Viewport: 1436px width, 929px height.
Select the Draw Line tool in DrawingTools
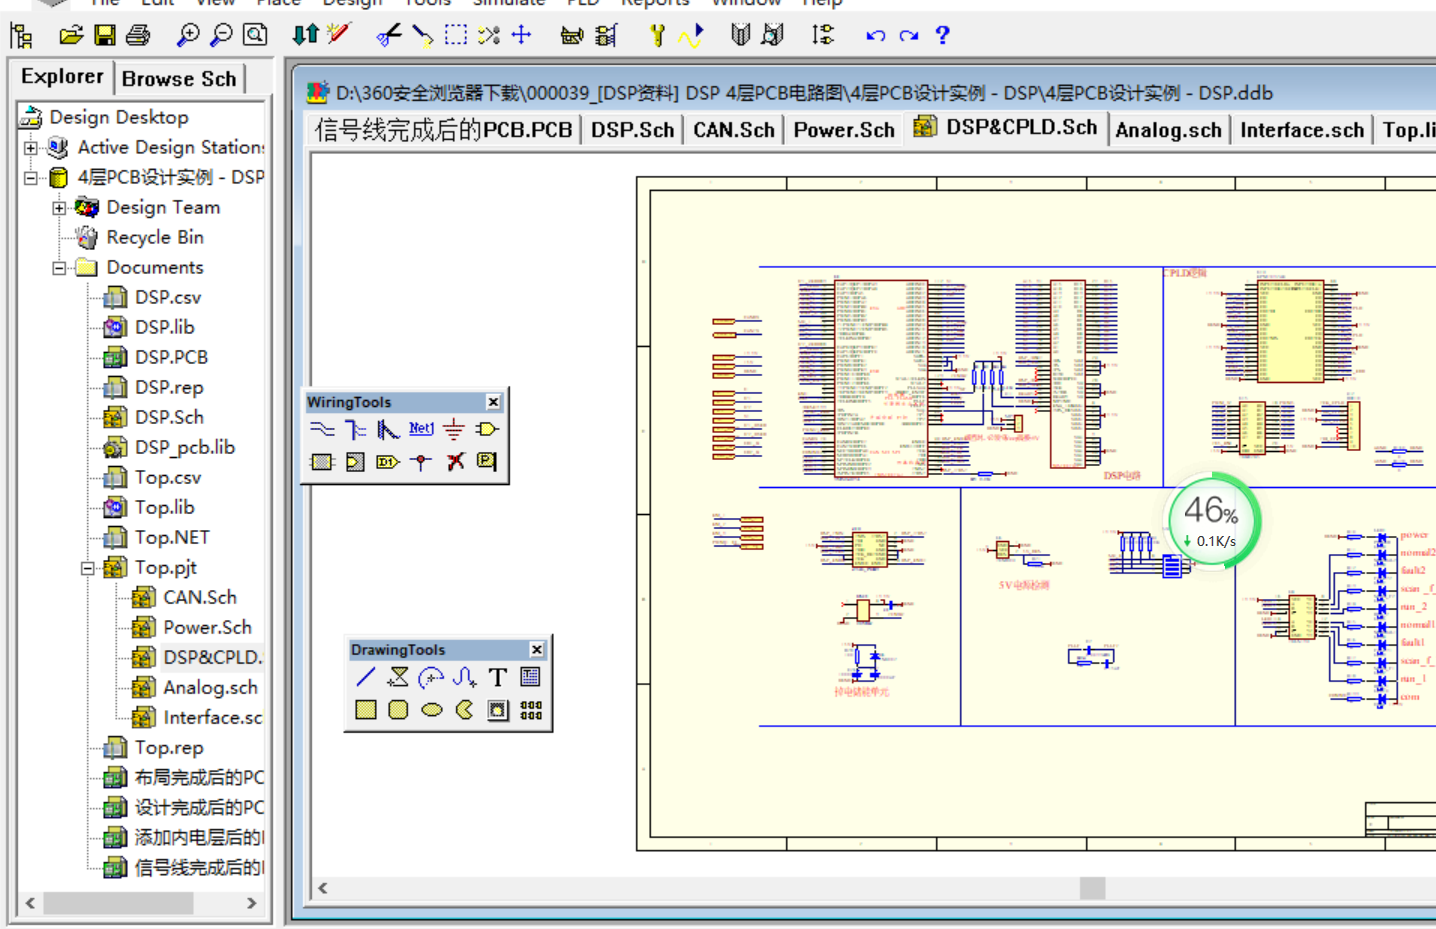tap(365, 678)
